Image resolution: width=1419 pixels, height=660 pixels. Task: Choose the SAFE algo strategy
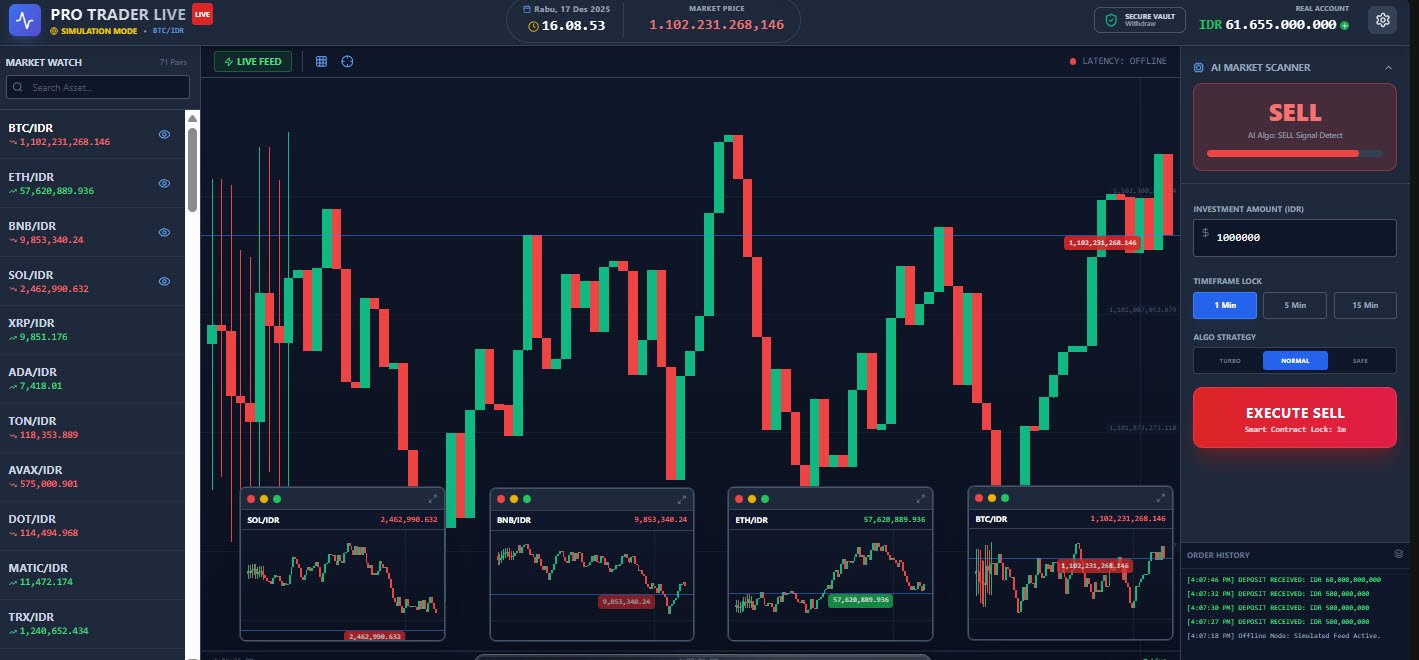[1361, 361]
